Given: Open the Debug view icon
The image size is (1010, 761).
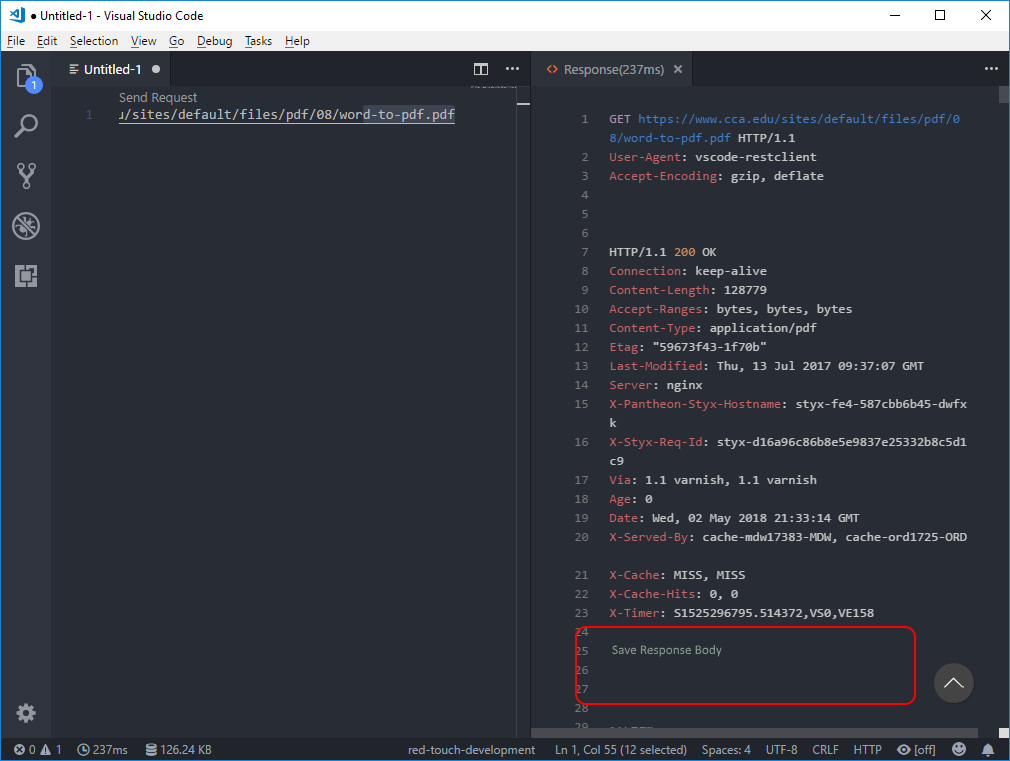Looking at the screenshot, I should coord(26,226).
